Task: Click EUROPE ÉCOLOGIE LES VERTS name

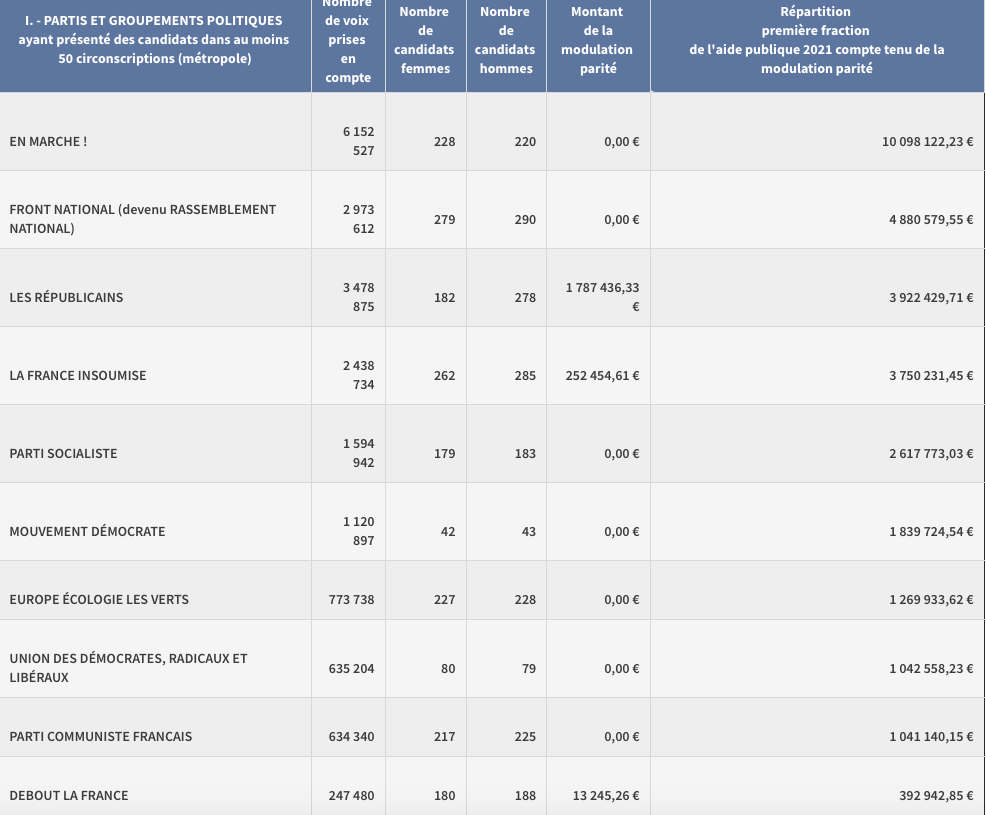Action: coord(99,600)
